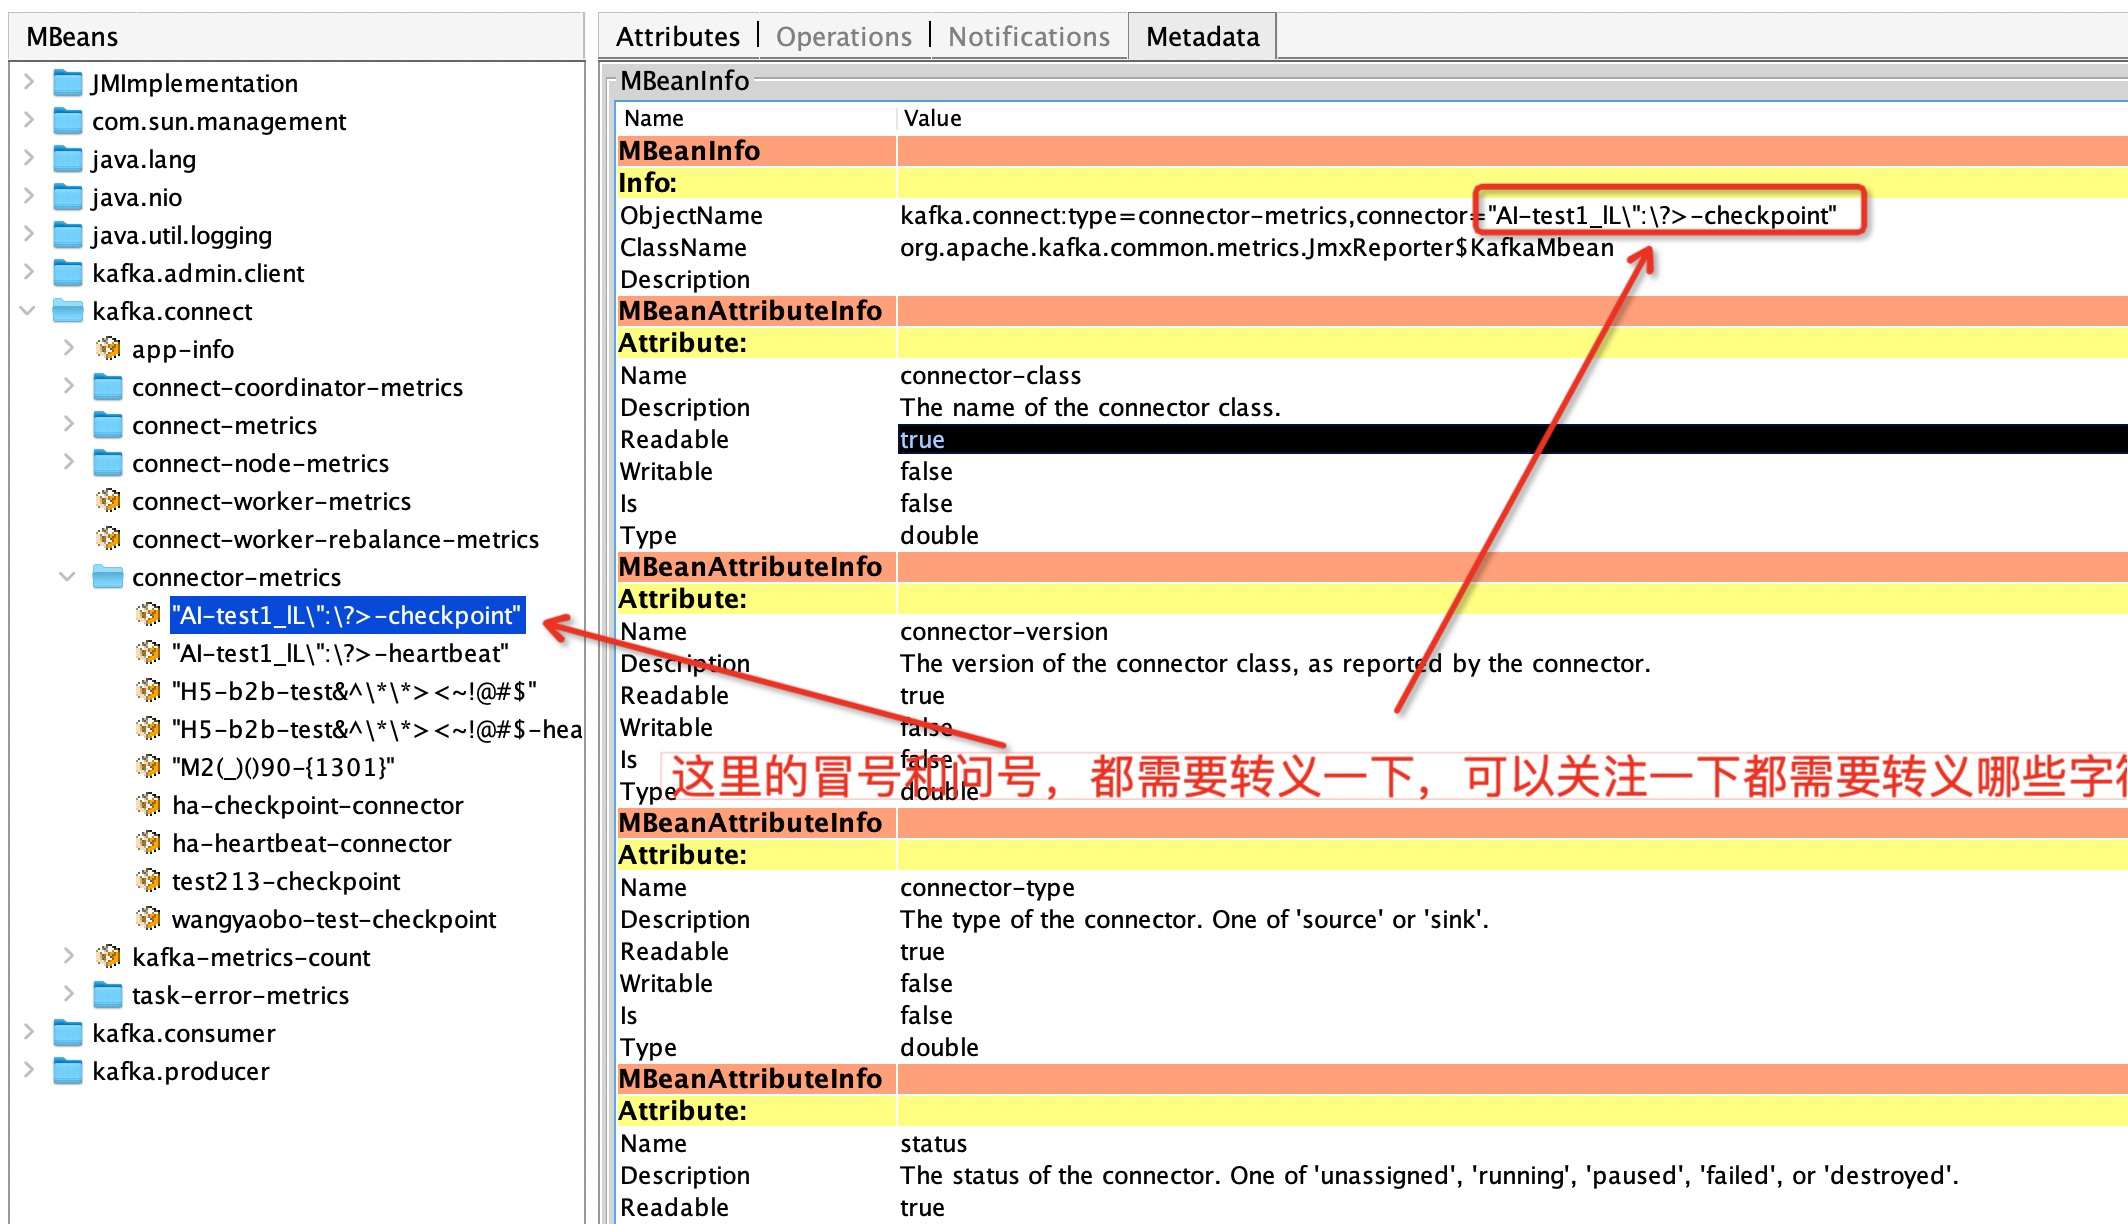Image resolution: width=2128 pixels, height=1224 pixels.
Task: Click the ha-checkpoint-connector MBean icon
Action: (148, 805)
